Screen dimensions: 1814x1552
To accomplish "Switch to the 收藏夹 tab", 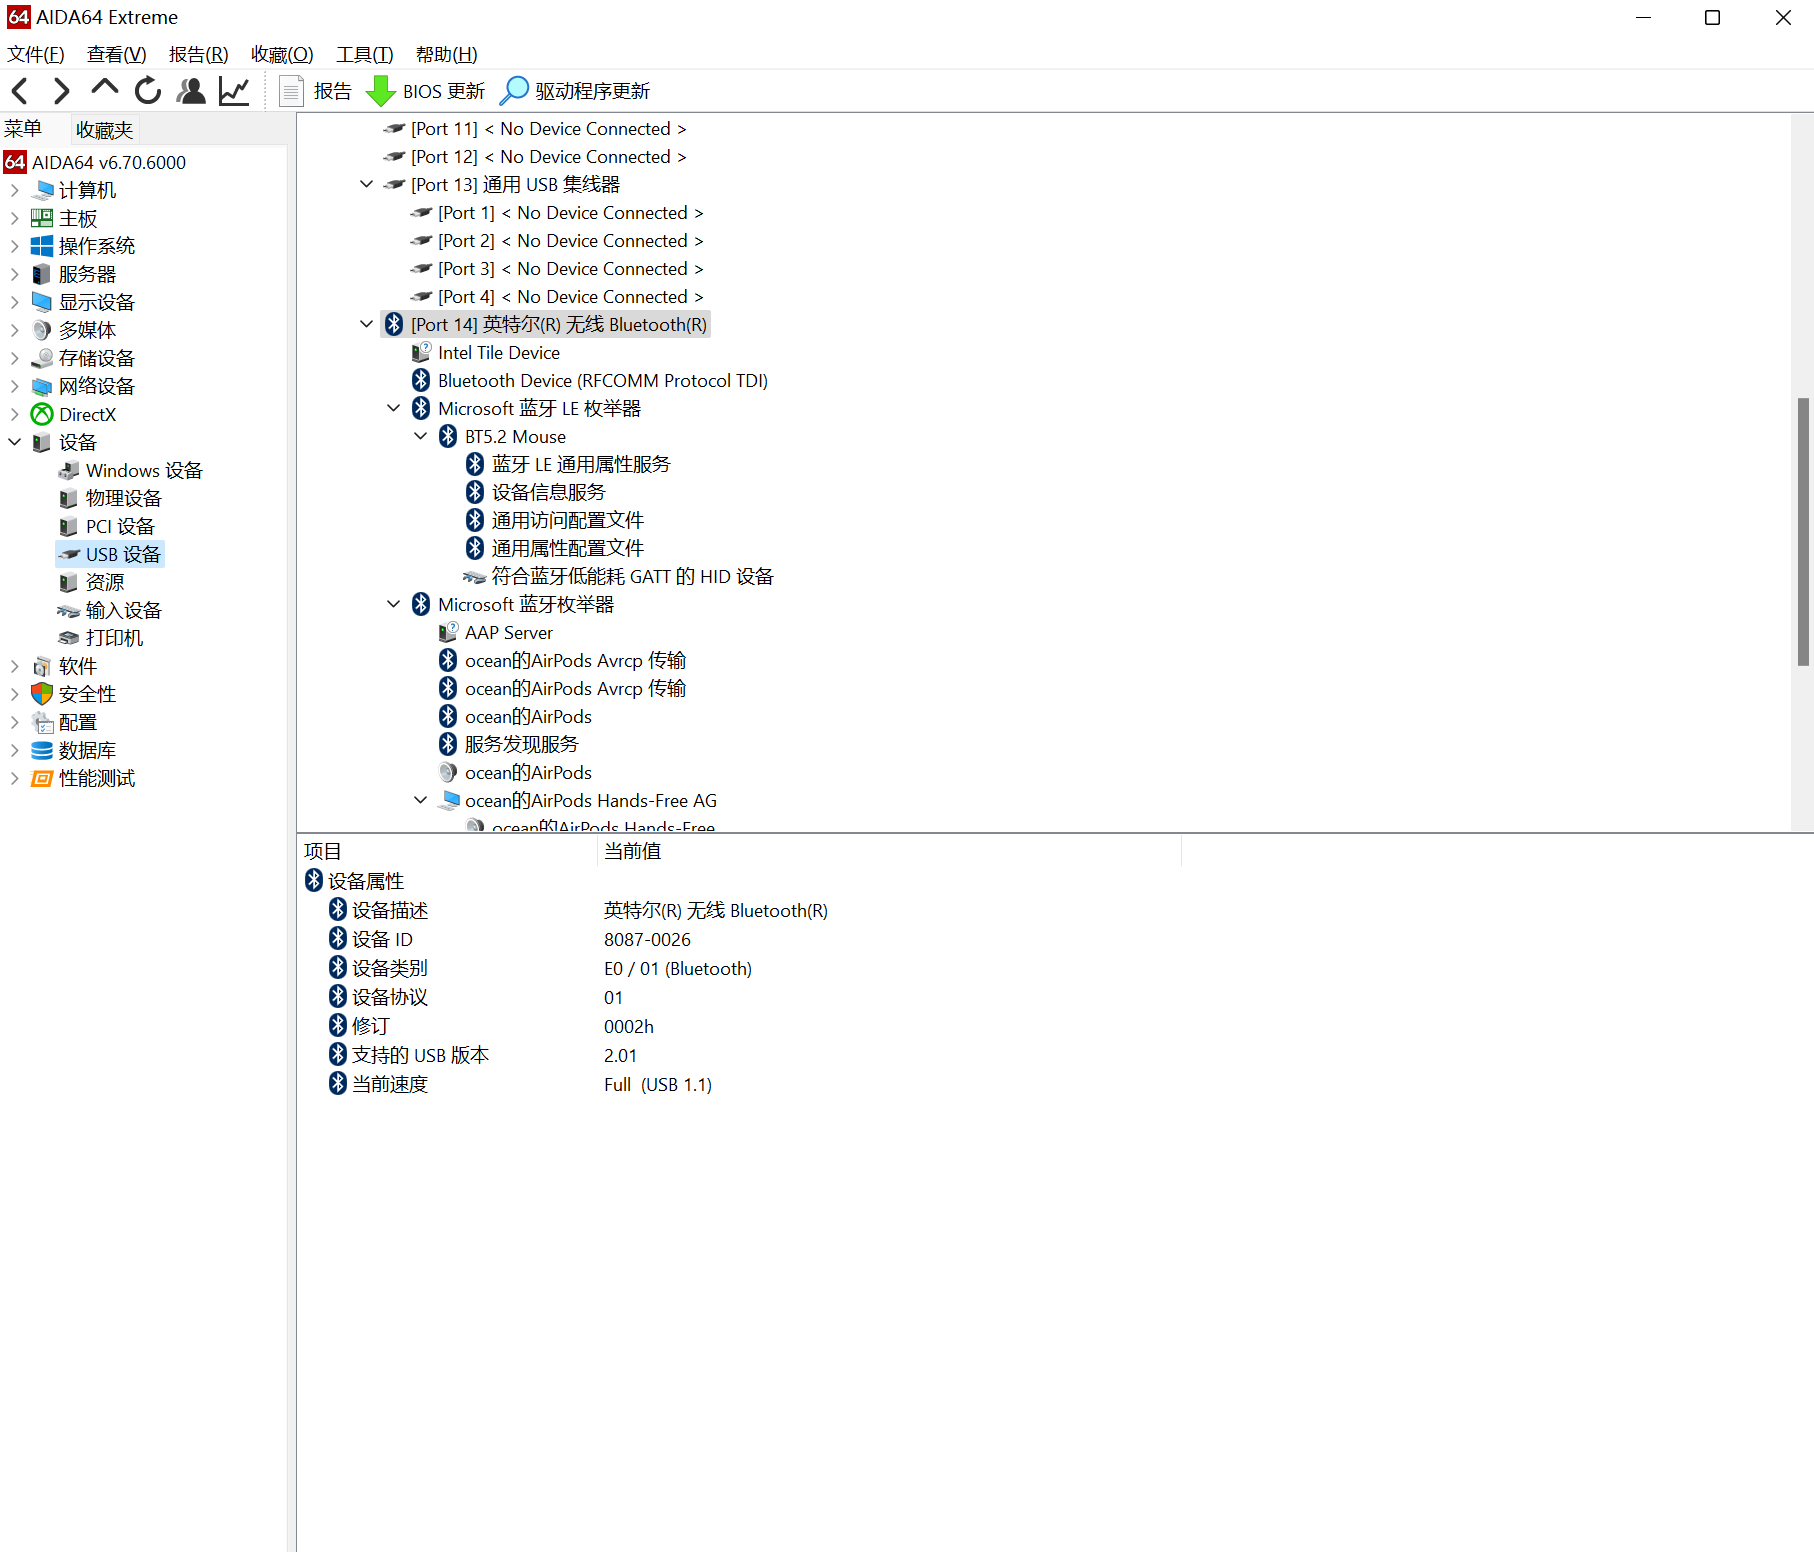I will (x=103, y=129).
